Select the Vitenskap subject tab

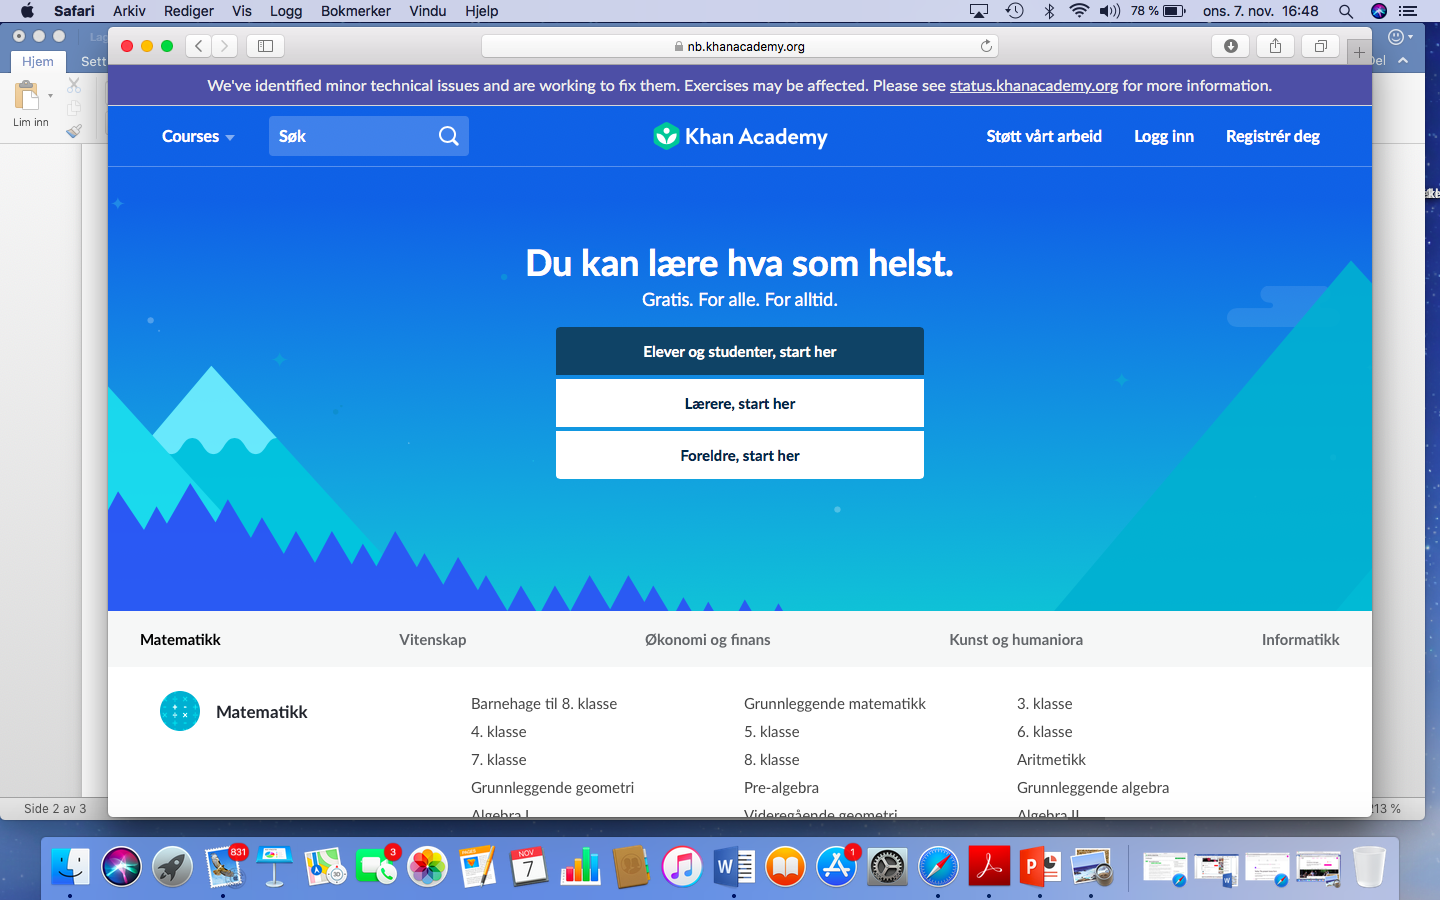coord(433,639)
